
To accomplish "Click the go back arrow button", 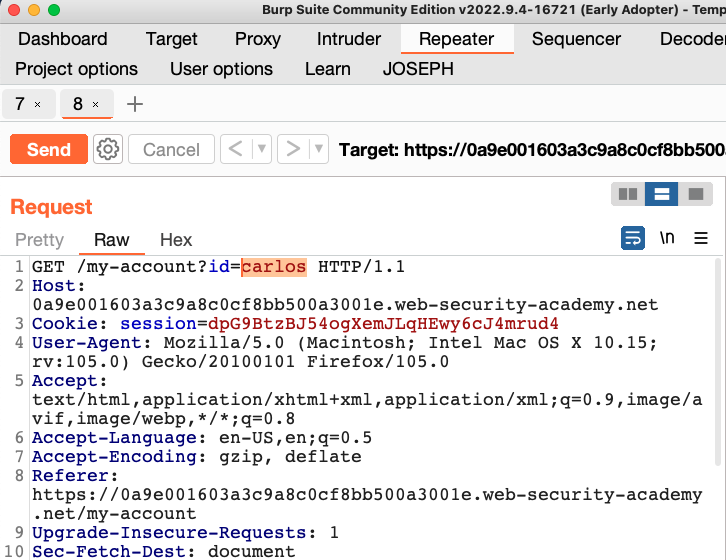I will pyautogui.click(x=236, y=149).
